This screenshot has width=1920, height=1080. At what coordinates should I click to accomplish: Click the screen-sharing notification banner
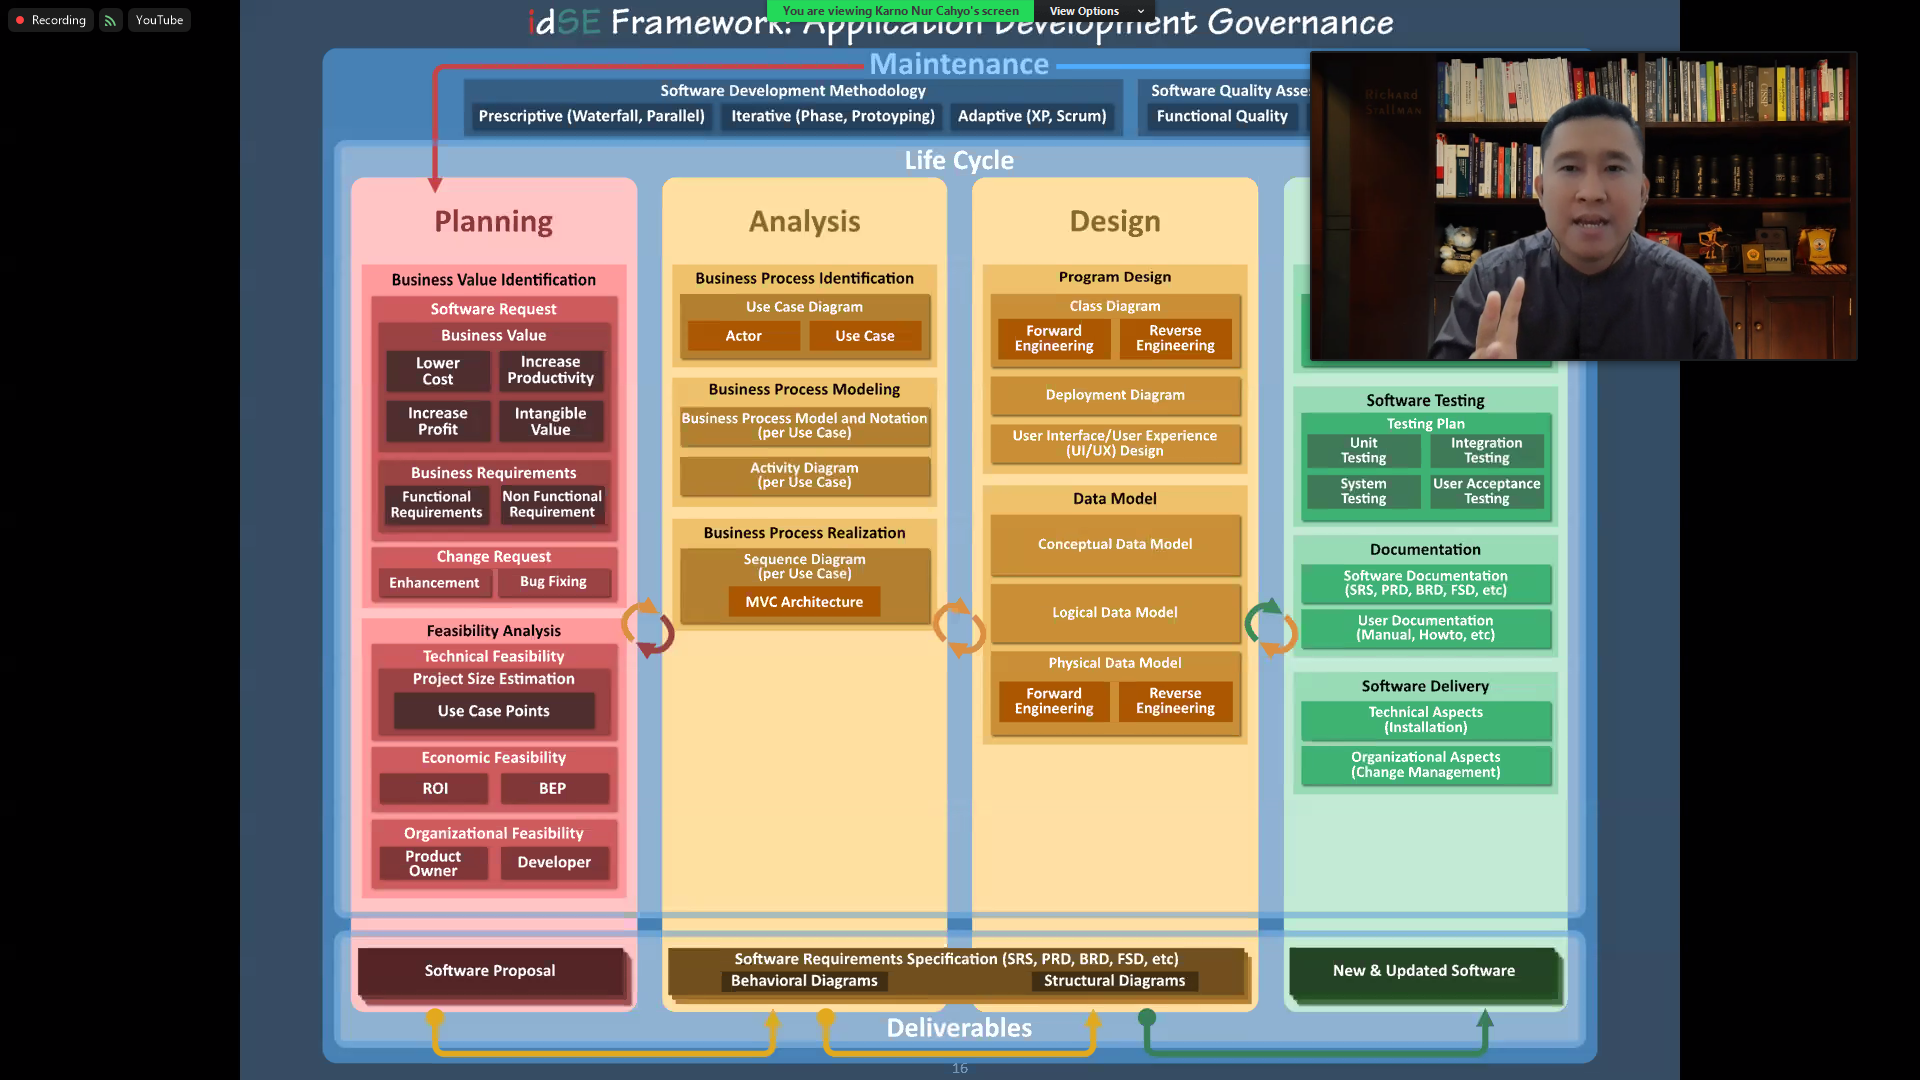pos(900,11)
